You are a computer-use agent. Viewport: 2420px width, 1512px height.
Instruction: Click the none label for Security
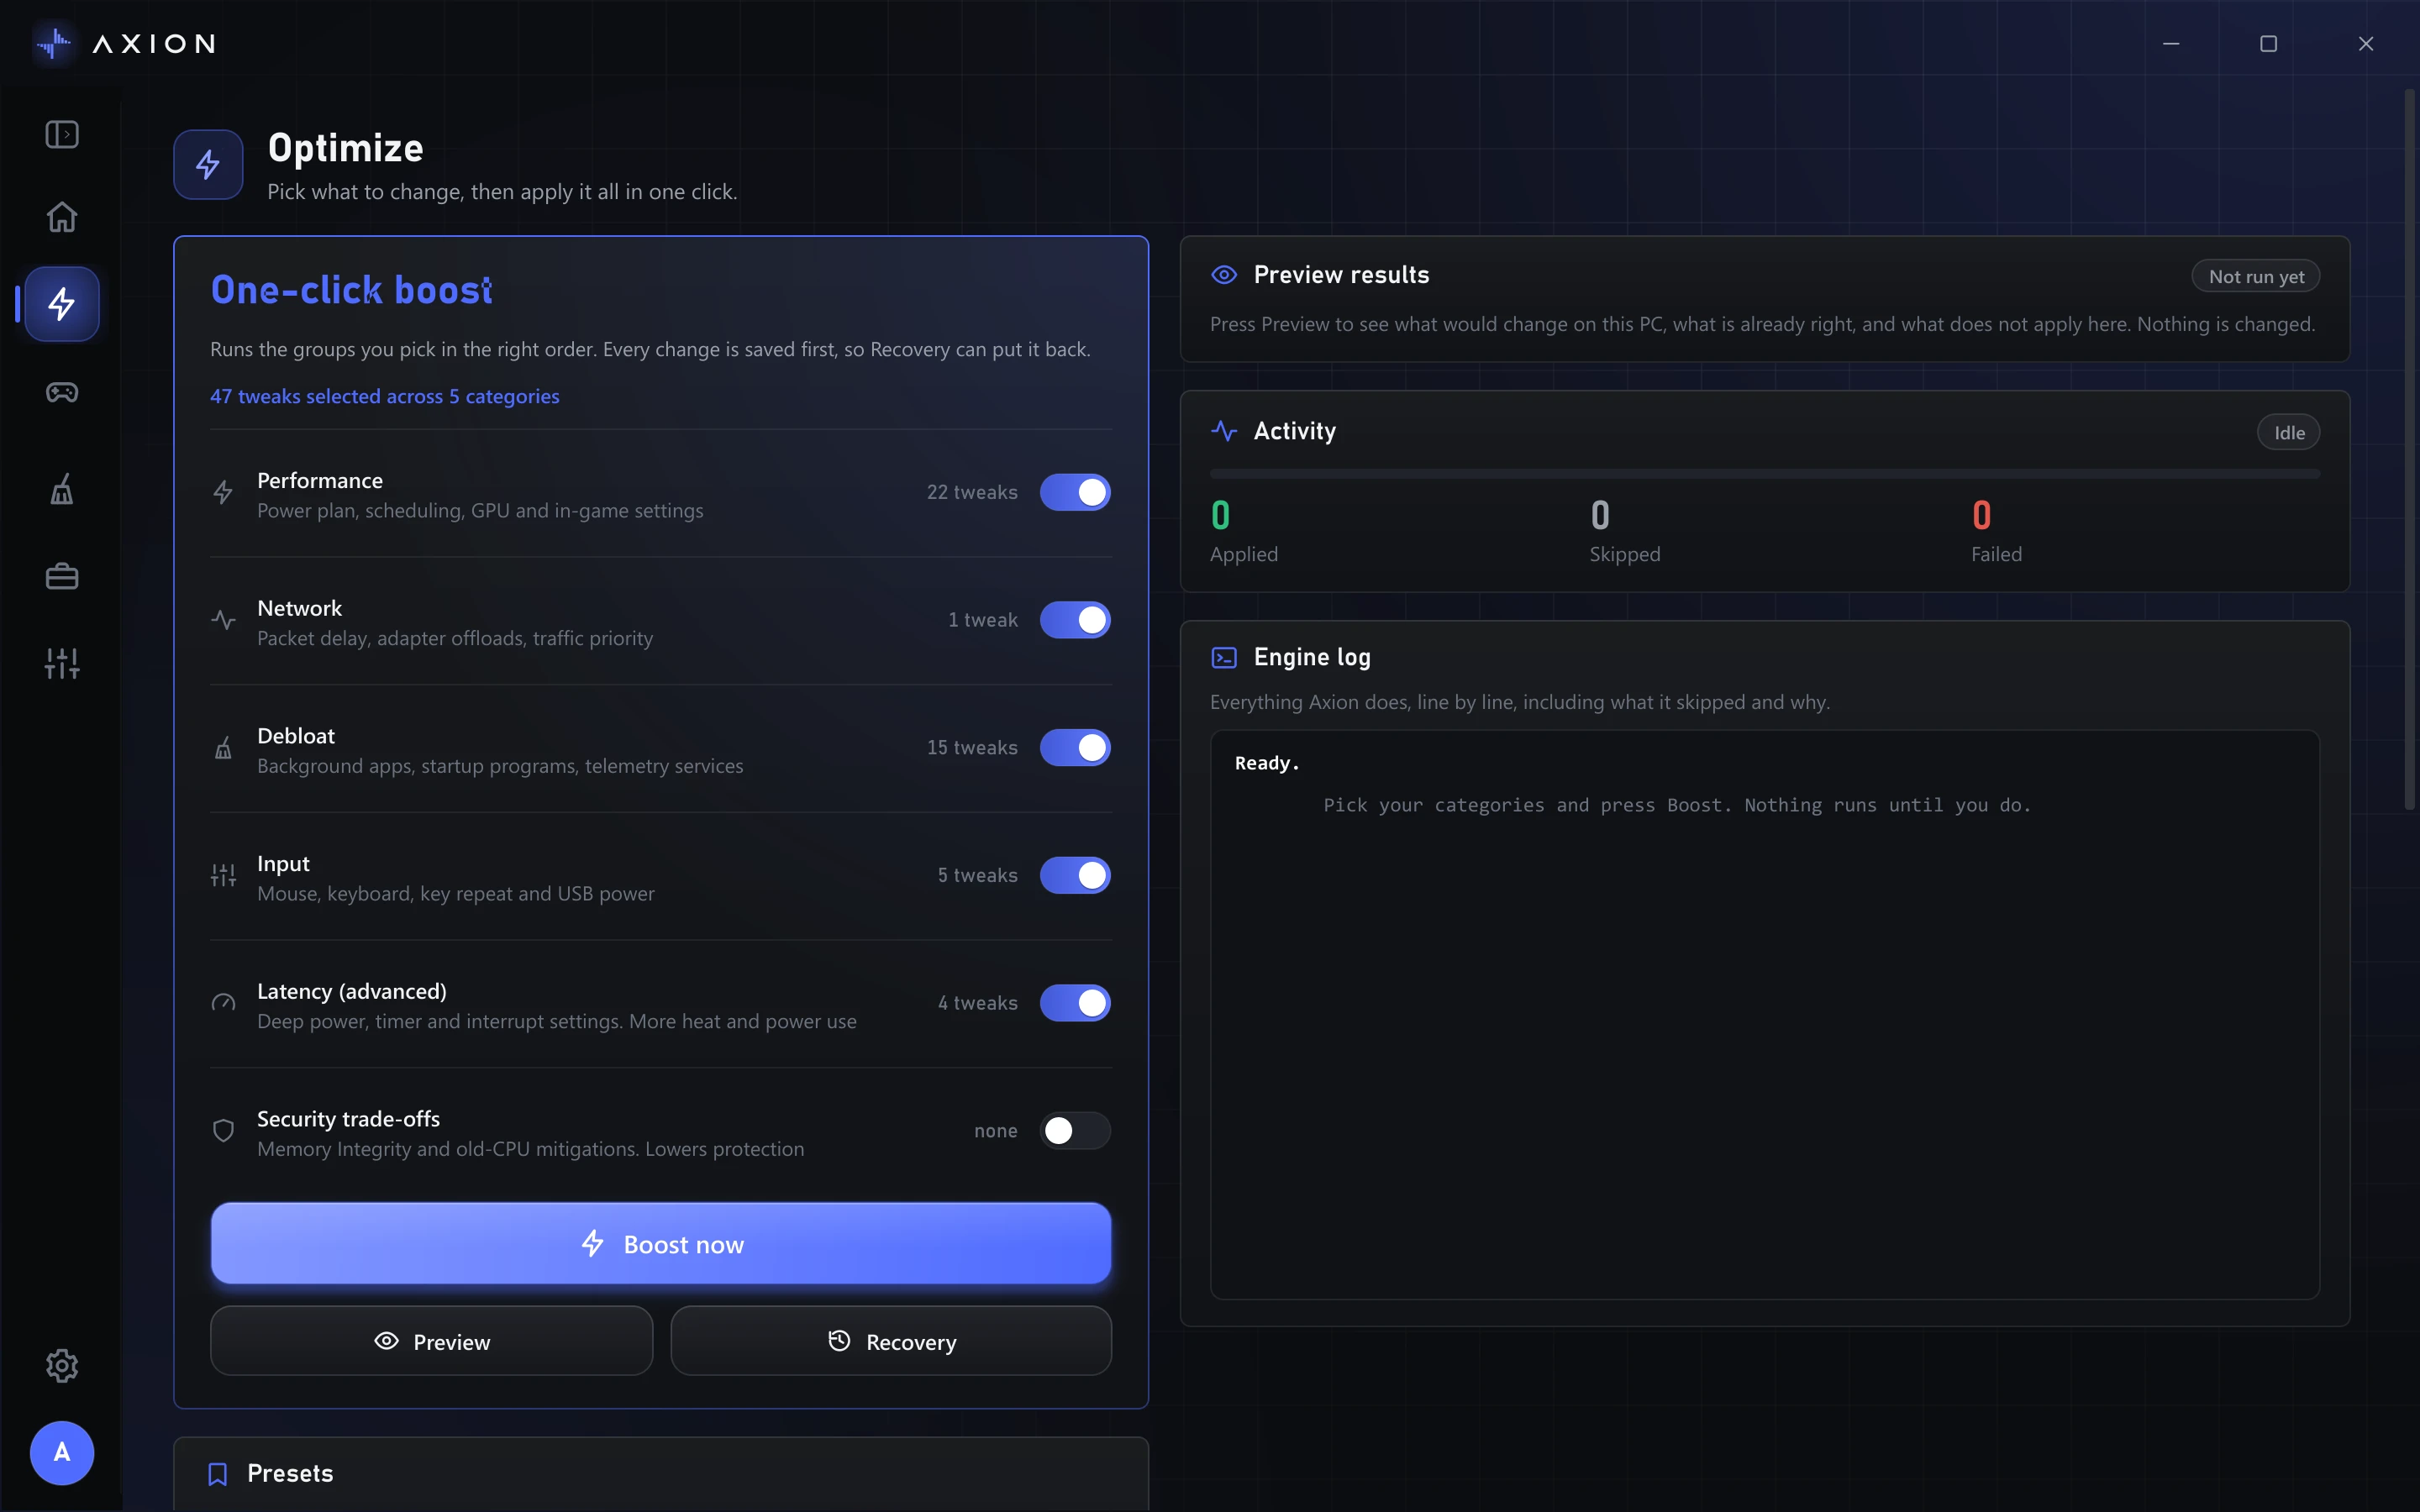pyautogui.click(x=995, y=1131)
